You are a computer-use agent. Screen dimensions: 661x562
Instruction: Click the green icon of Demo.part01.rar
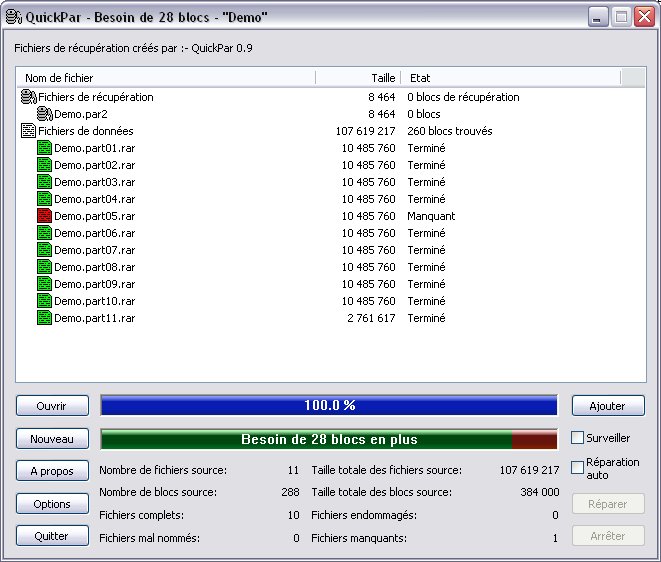point(44,148)
